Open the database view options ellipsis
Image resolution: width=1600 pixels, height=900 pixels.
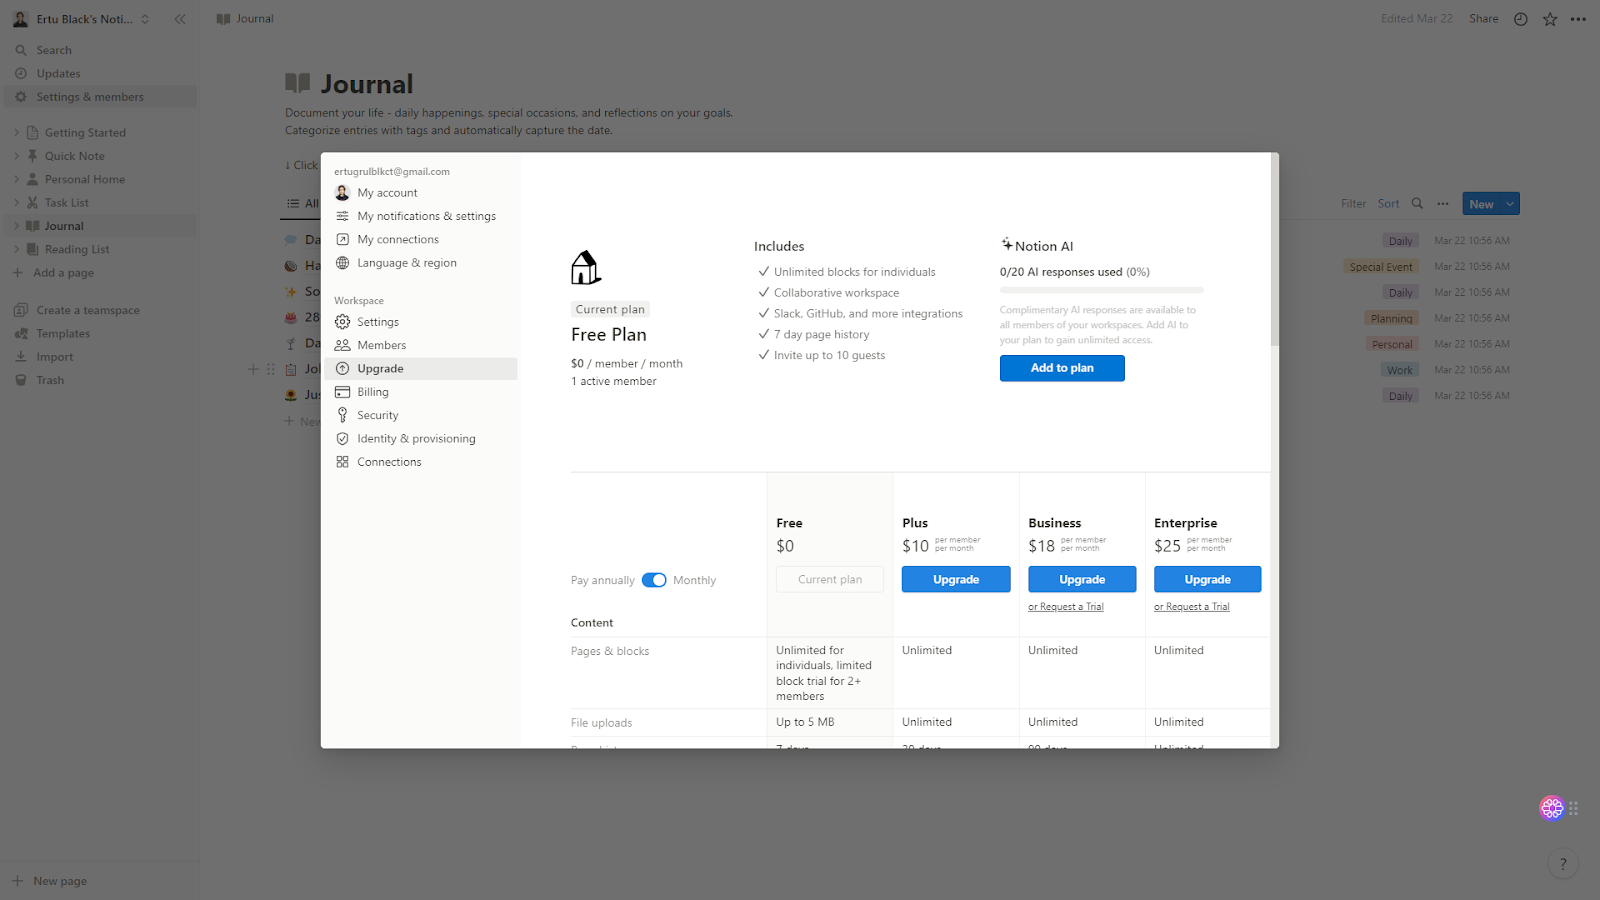[x=1443, y=204]
